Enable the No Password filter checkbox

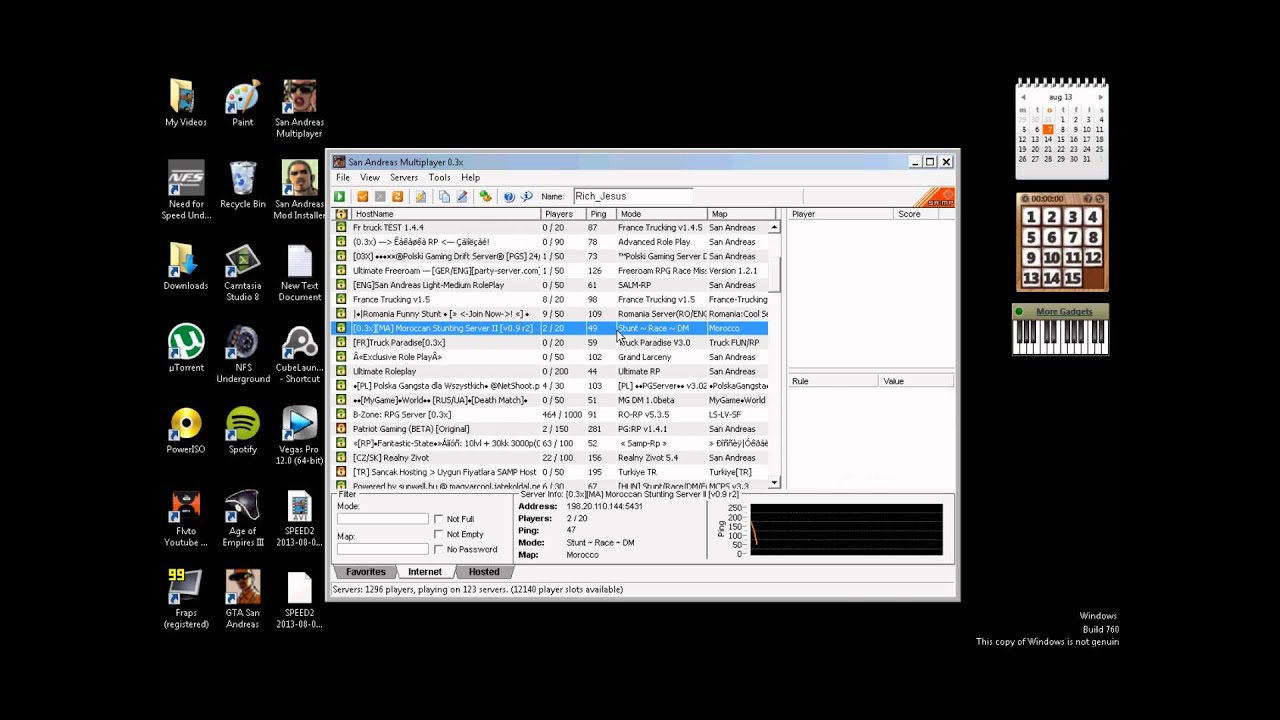point(439,549)
